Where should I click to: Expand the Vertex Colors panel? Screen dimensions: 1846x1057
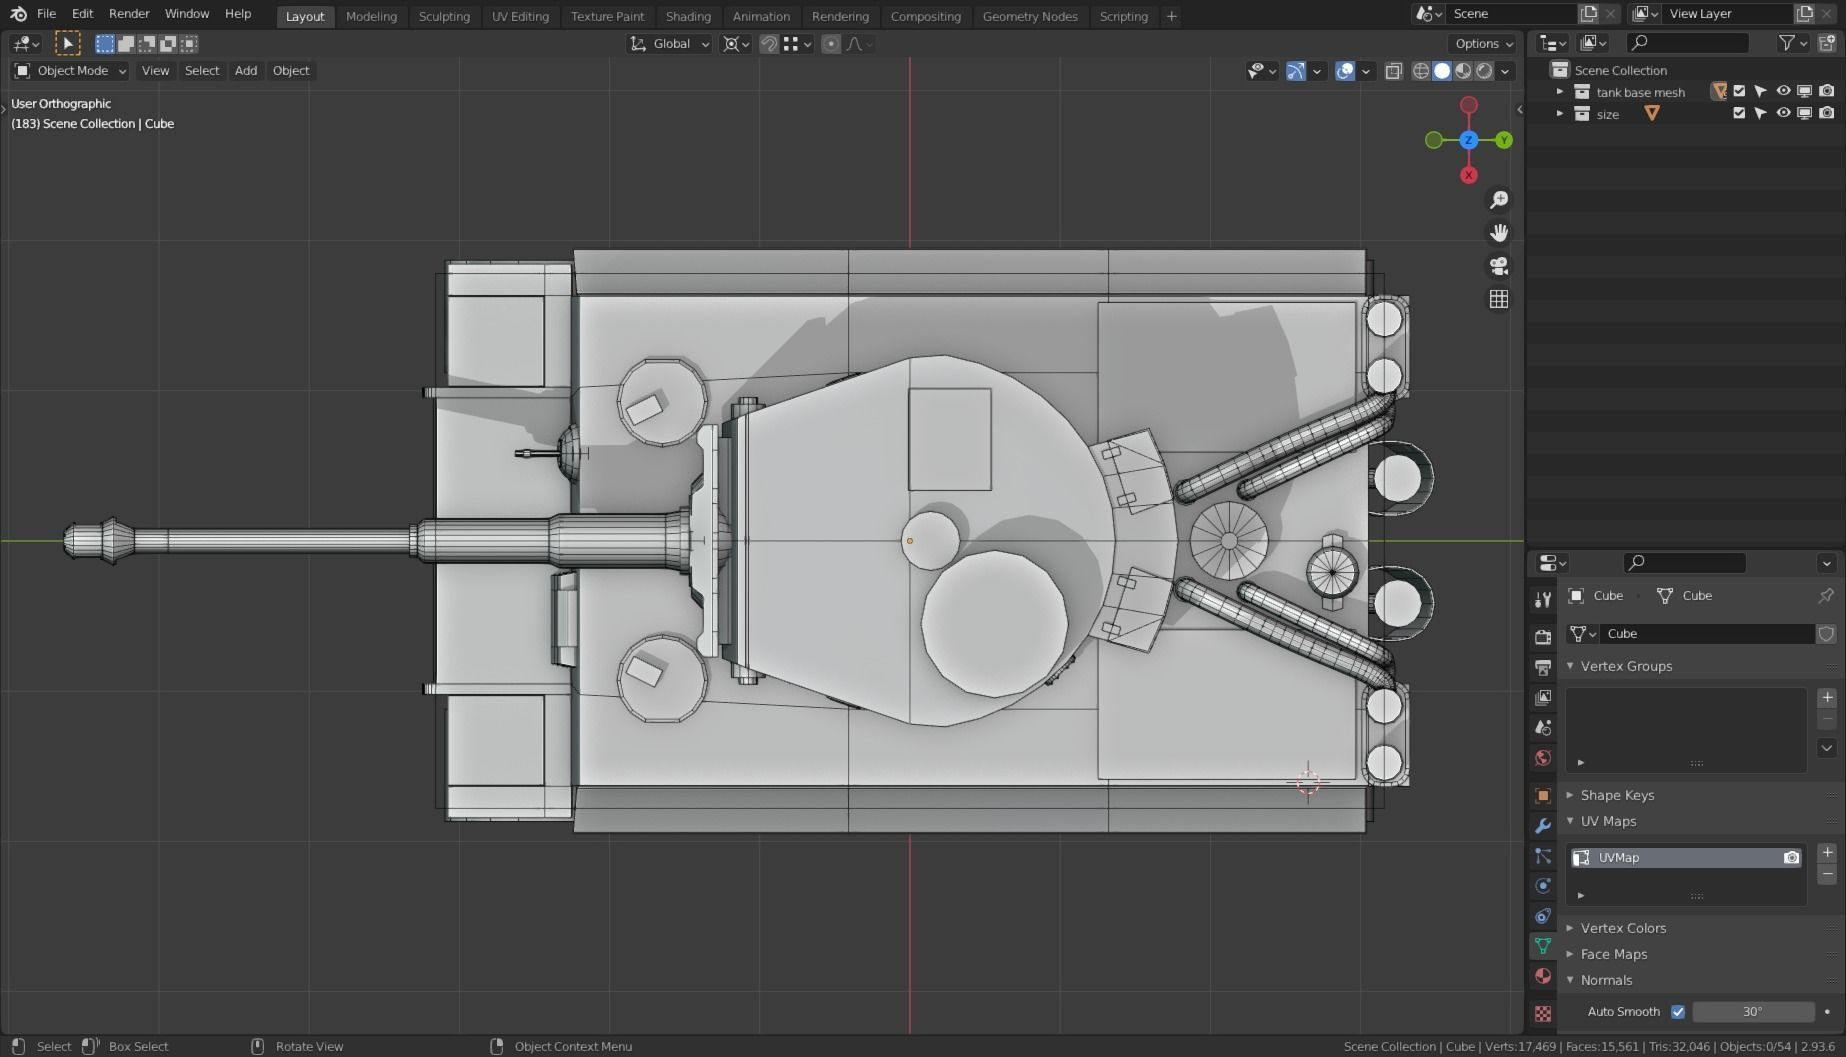tap(1622, 928)
